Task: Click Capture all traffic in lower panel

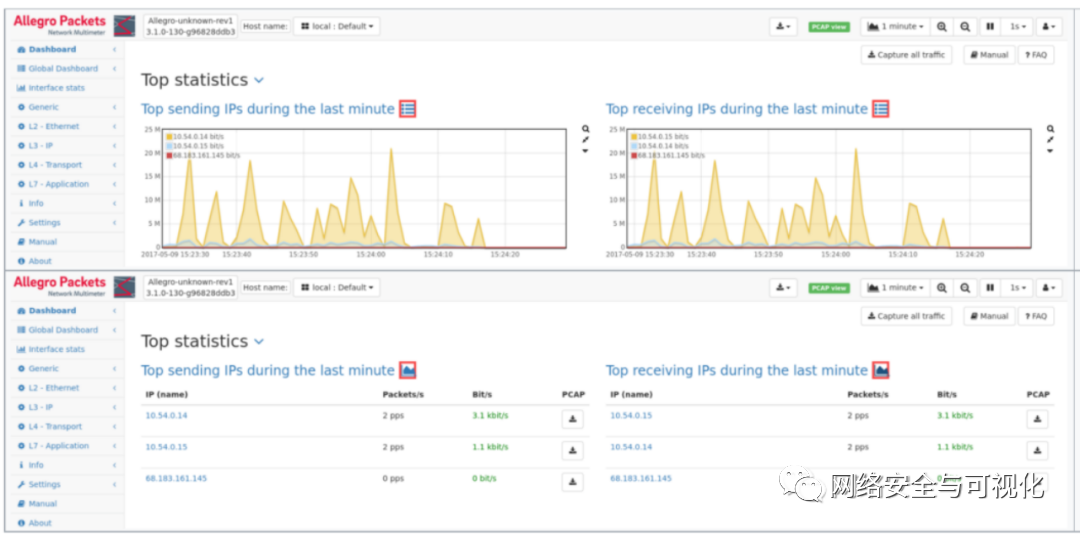Action: pyautogui.click(x=906, y=316)
